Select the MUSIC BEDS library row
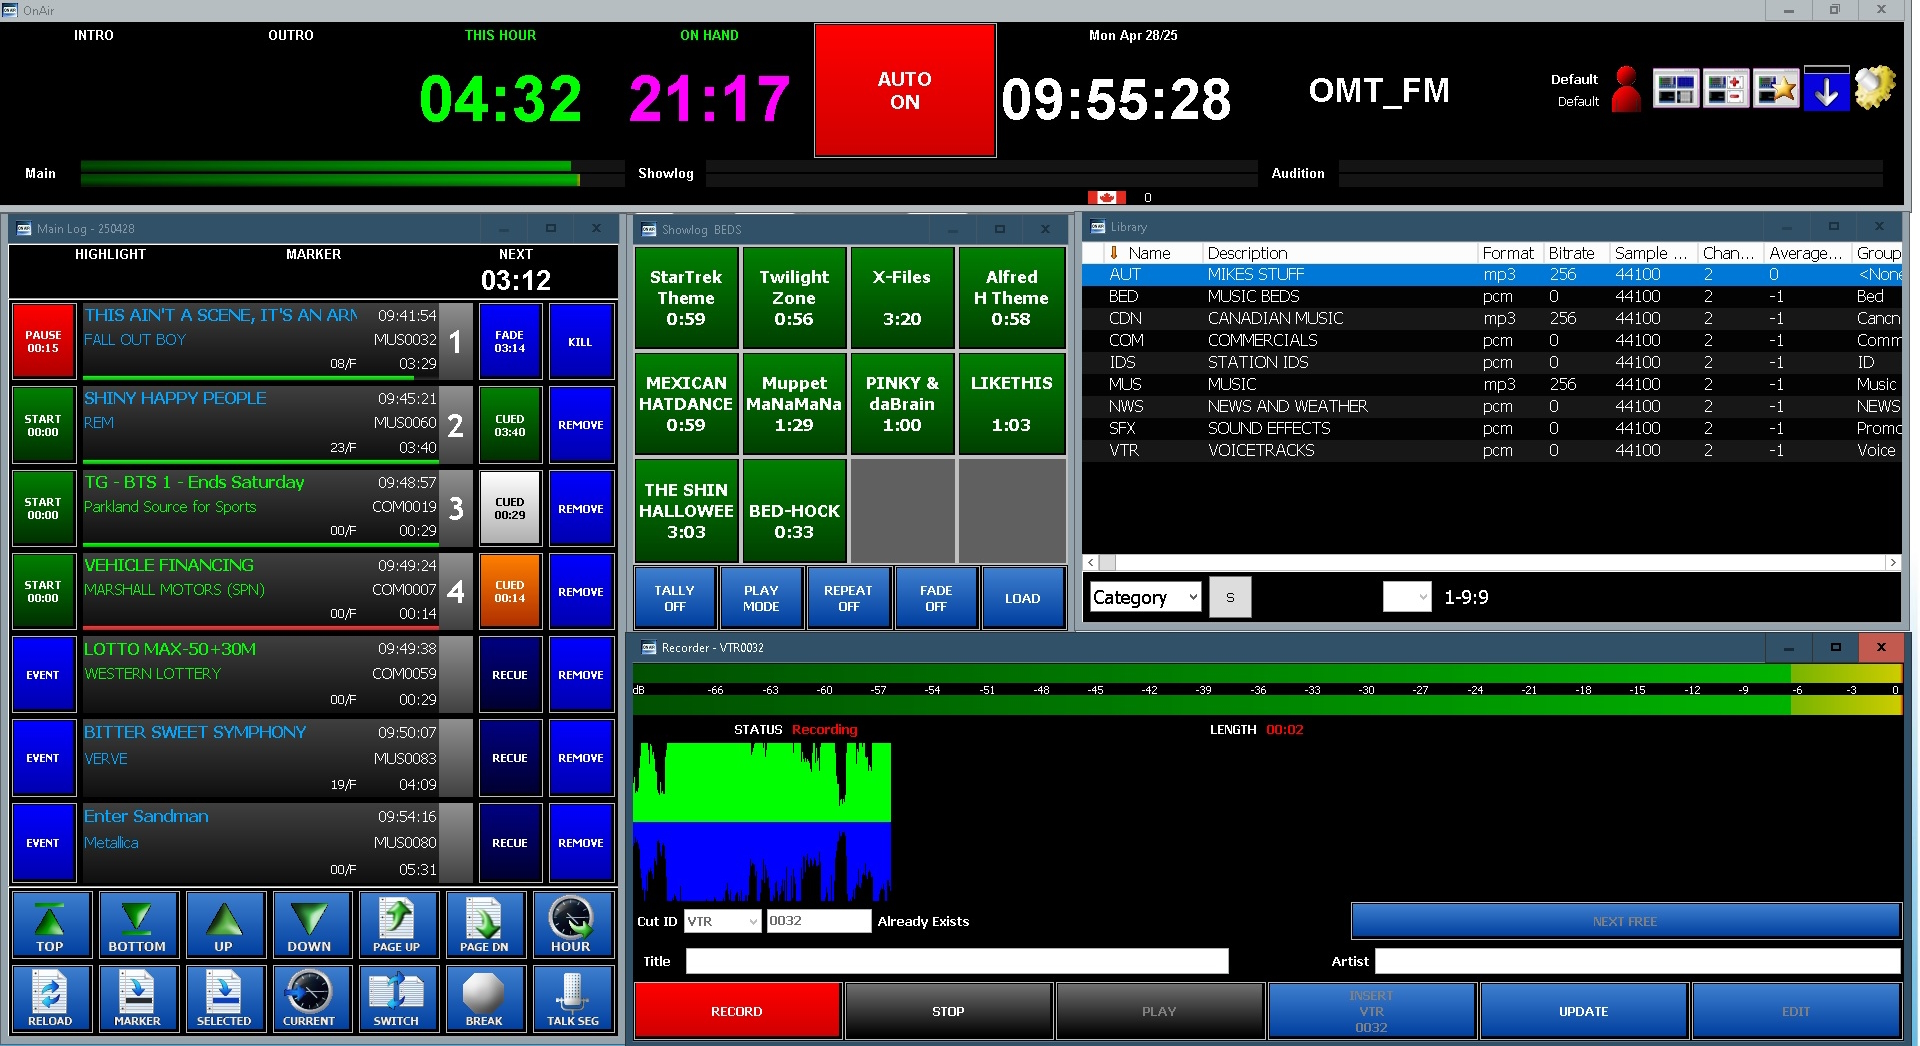This screenshot has height=1046, width=1920. pyautogui.click(x=1253, y=296)
